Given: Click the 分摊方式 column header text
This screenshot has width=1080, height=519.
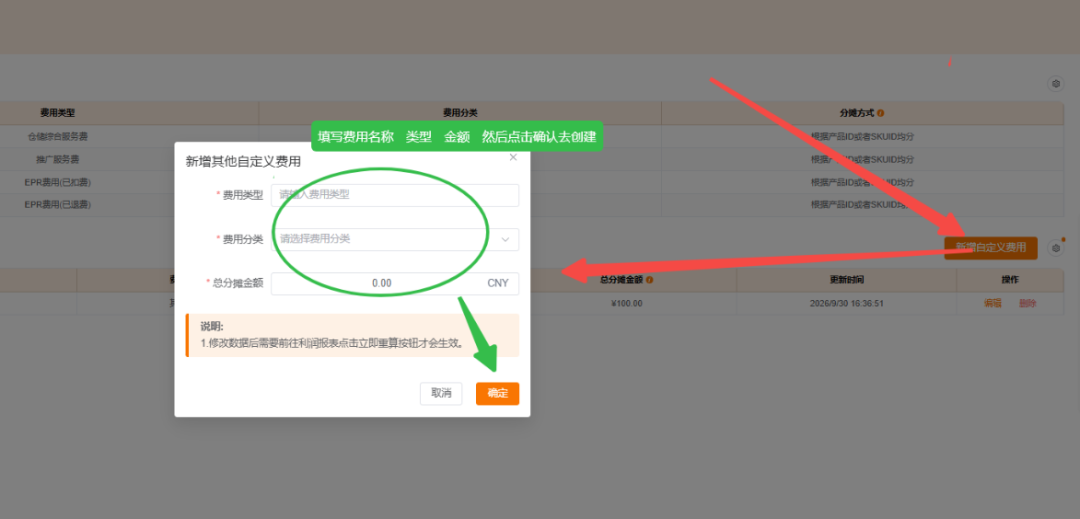Looking at the screenshot, I should (x=858, y=113).
